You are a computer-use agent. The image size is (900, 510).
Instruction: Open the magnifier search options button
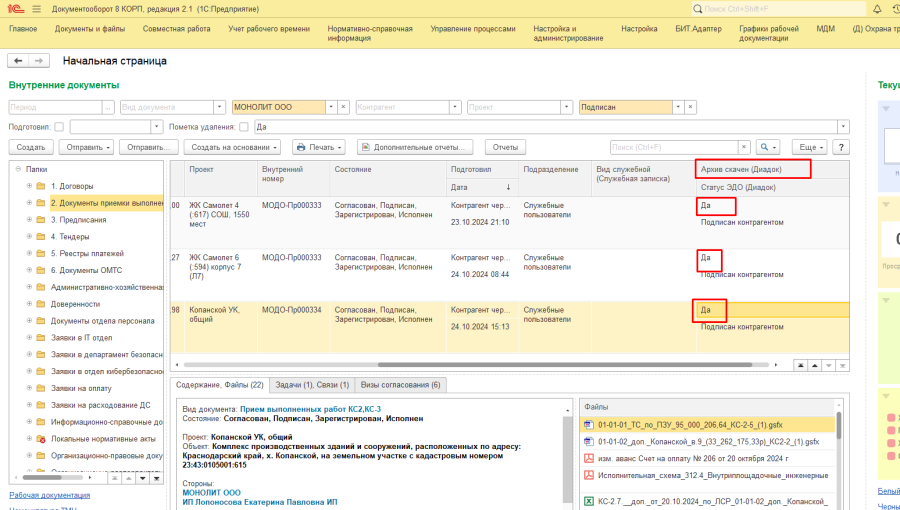[769, 147]
